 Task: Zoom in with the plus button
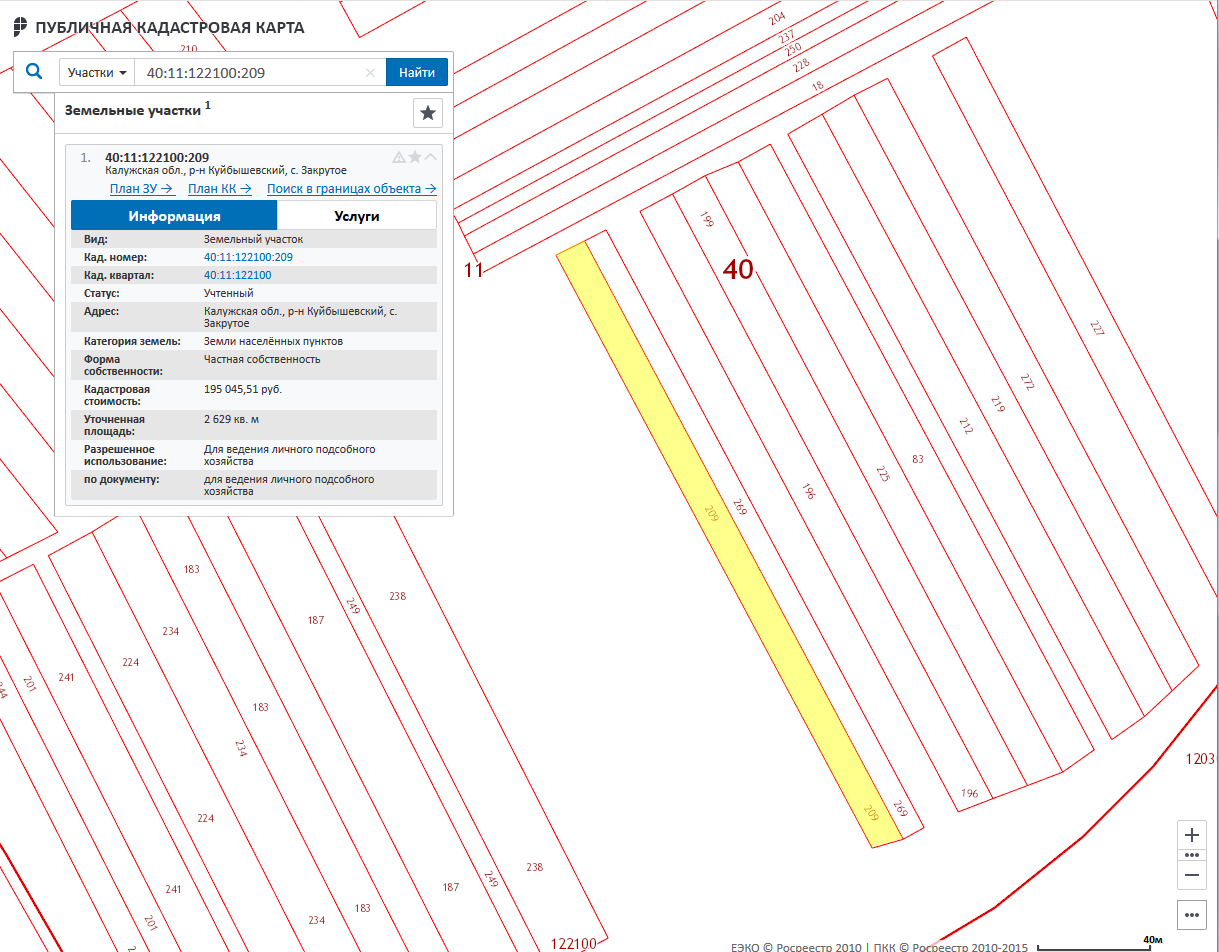(x=1191, y=835)
